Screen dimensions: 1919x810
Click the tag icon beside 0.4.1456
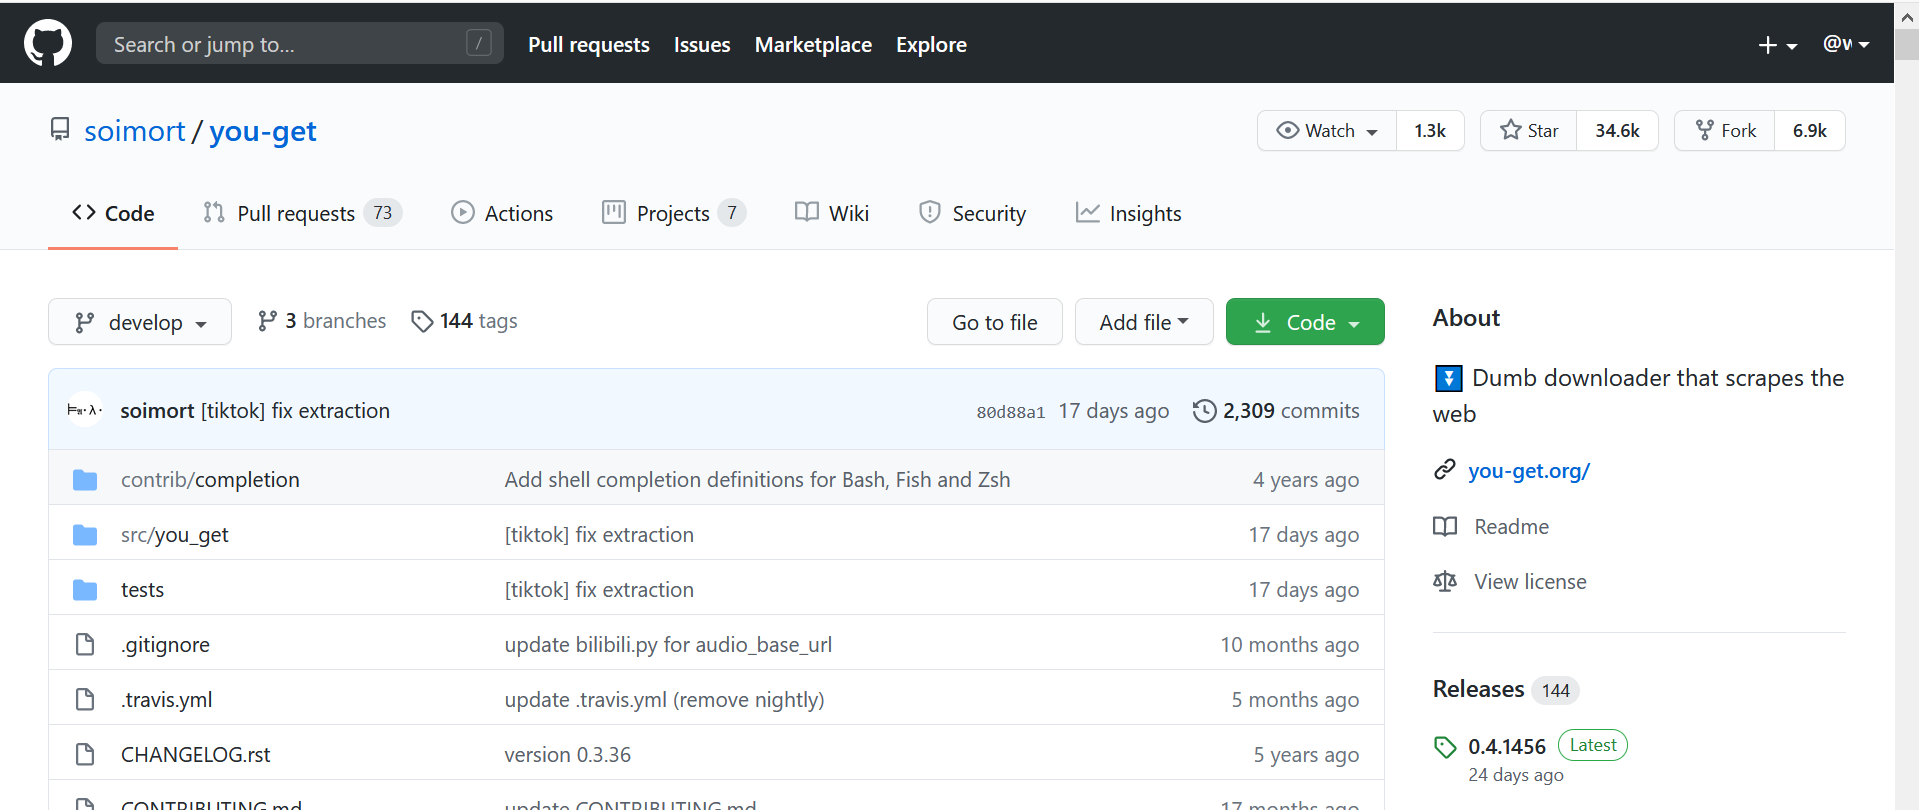1445,747
